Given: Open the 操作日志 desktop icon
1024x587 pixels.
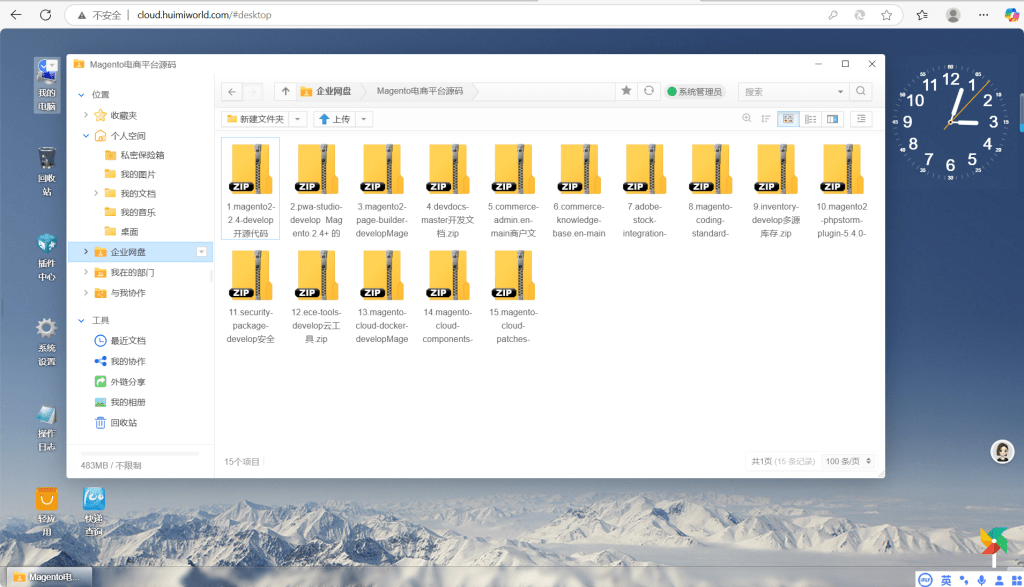Looking at the screenshot, I should point(46,428).
